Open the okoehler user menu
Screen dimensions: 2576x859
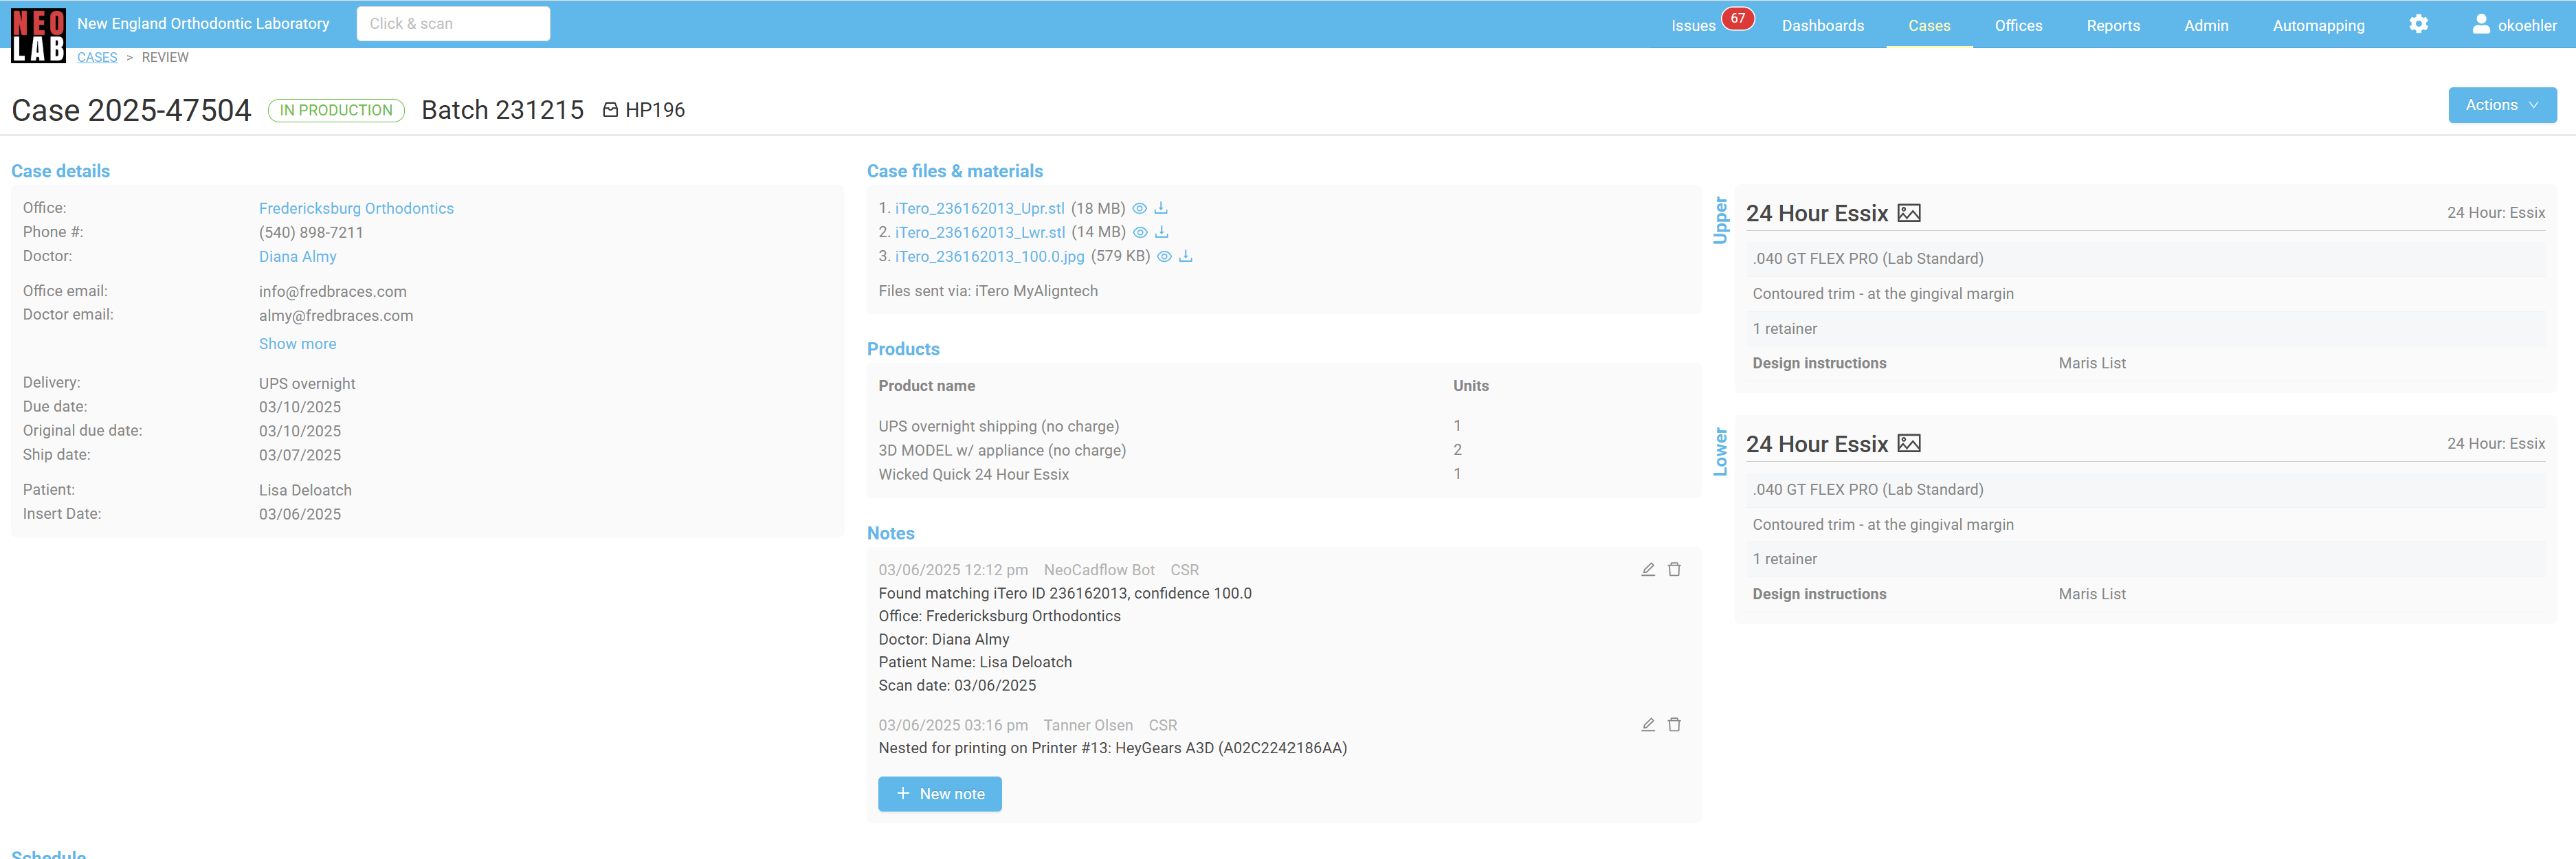pyautogui.click(x=2514, y=25)
